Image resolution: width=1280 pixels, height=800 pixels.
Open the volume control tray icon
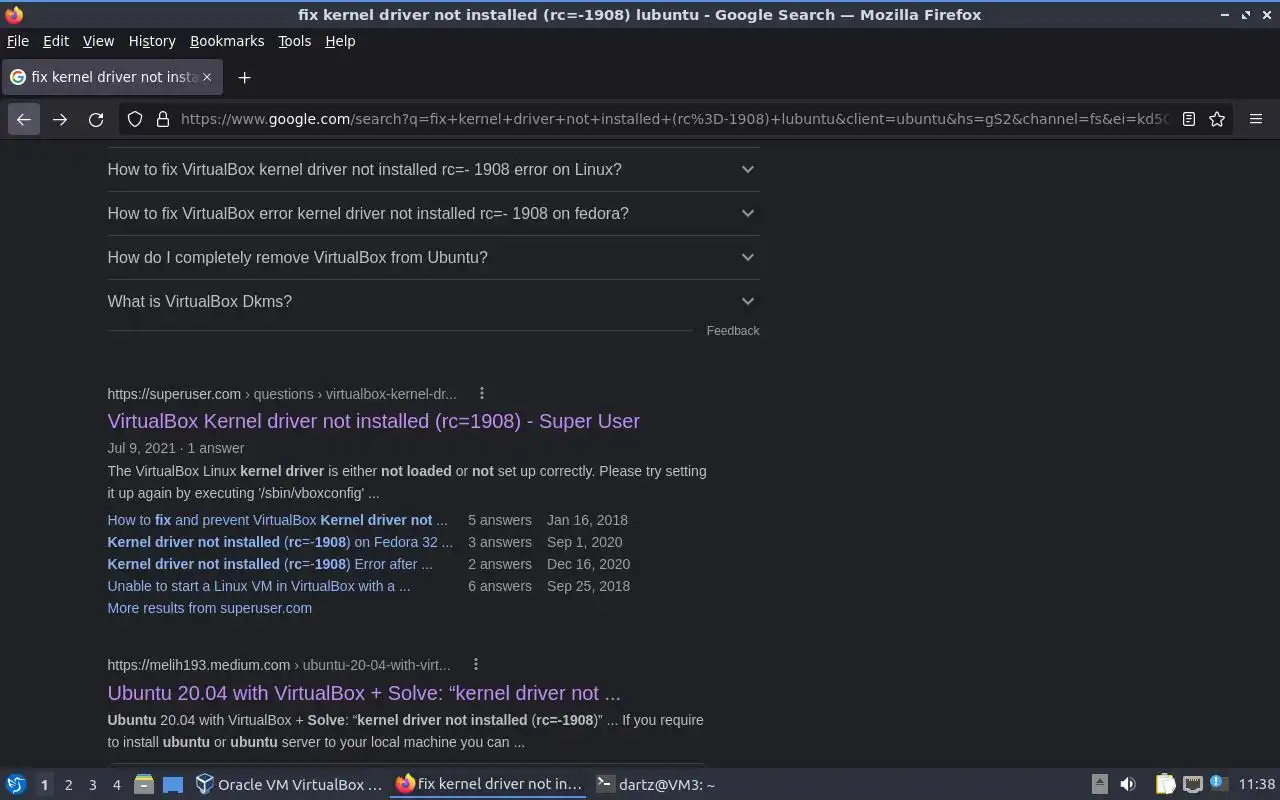pos(1128,785)
